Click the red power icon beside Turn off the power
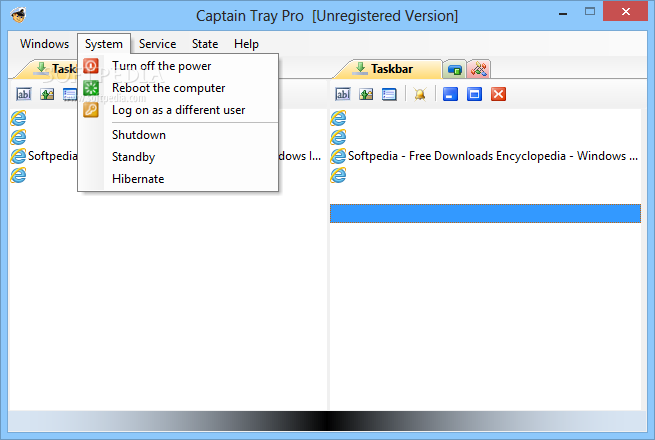 (x=91, y=66)
